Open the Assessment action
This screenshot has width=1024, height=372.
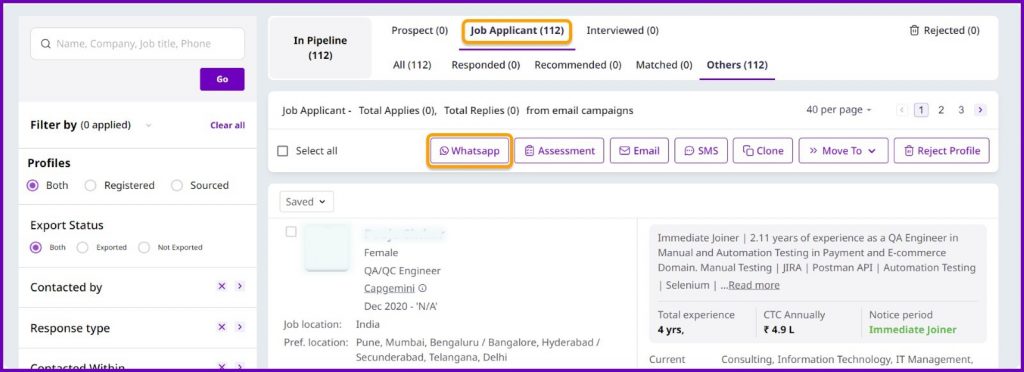click(x=559, y=151)
